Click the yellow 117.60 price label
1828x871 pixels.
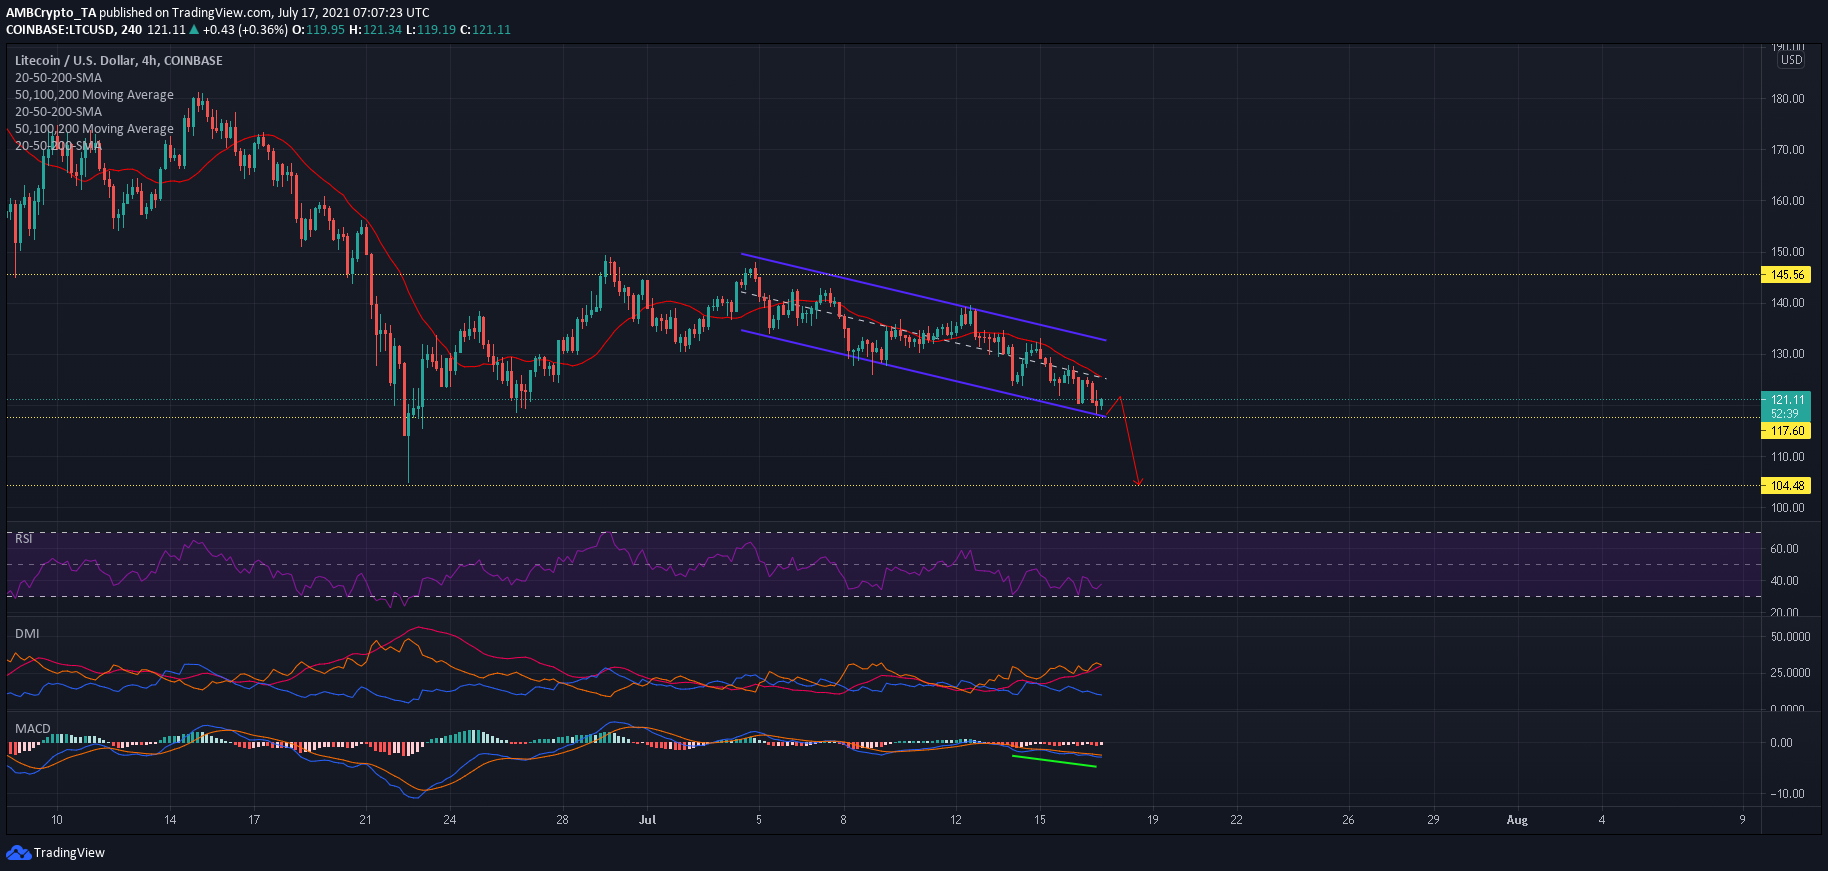[1786, 431]
